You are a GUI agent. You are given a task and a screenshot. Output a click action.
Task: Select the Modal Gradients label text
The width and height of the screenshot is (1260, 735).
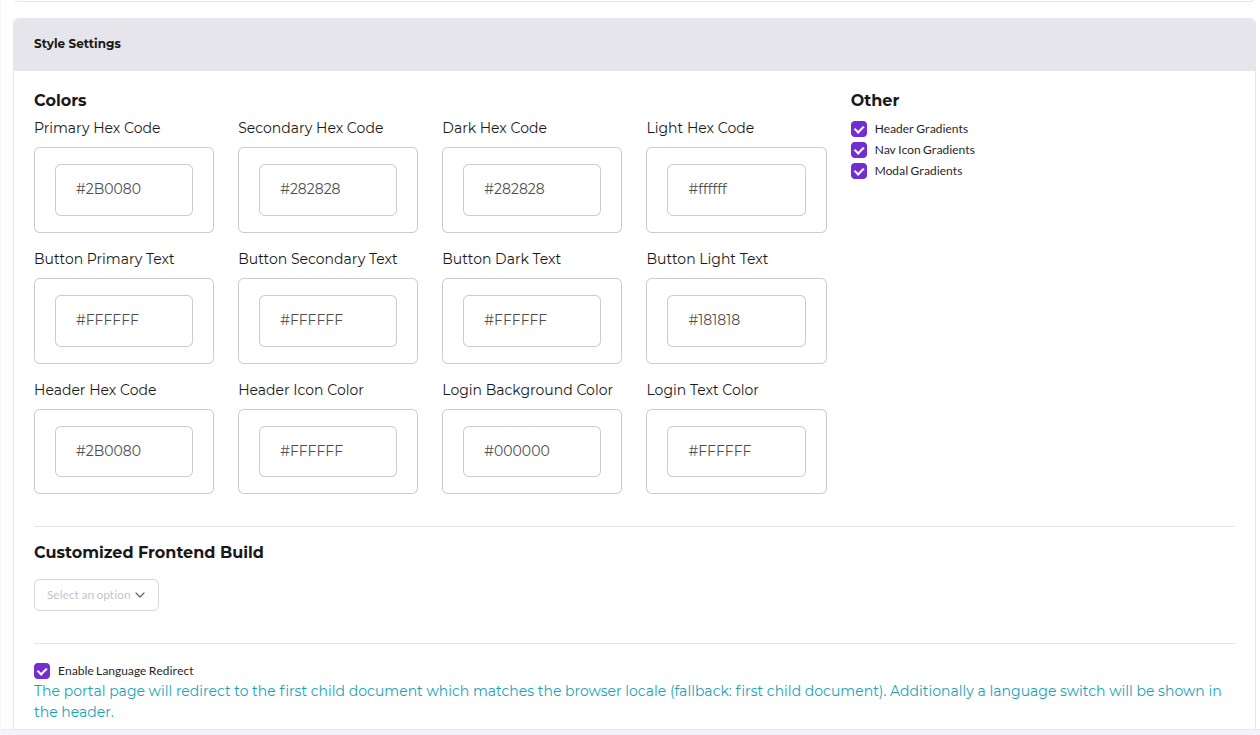[918, 171]
